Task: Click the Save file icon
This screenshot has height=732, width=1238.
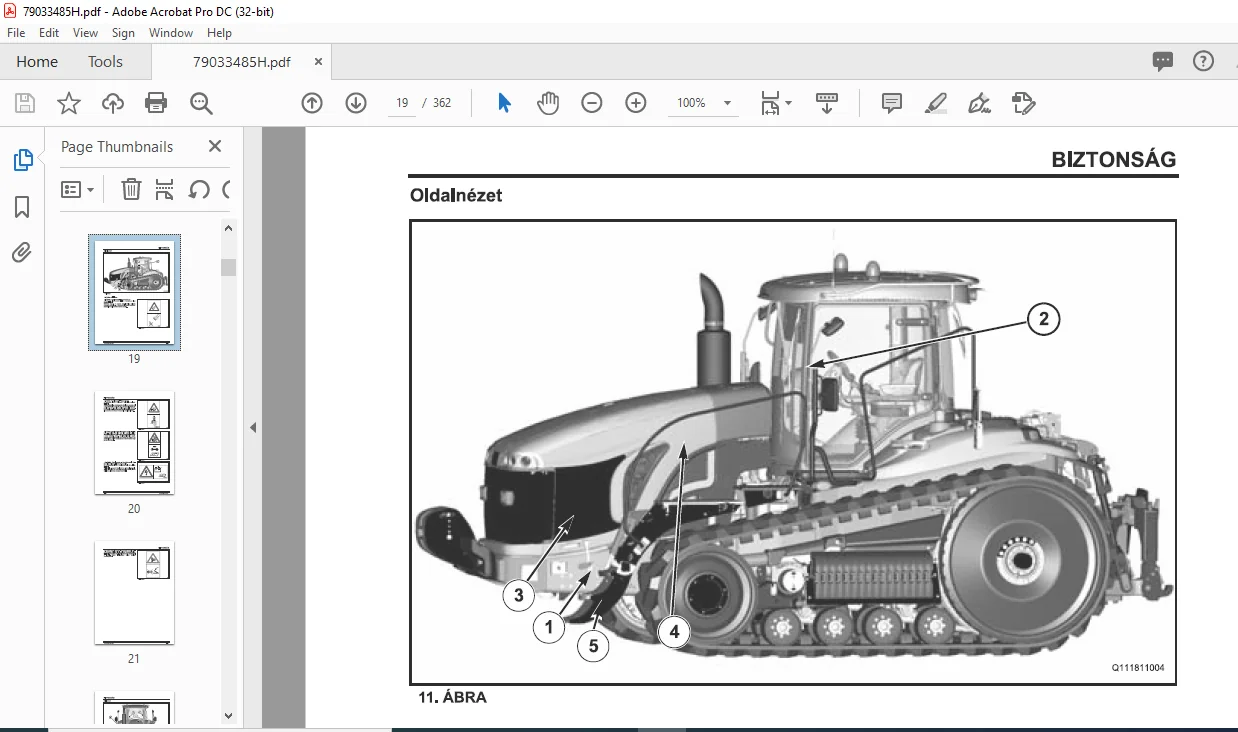Action: click(25, 103)
